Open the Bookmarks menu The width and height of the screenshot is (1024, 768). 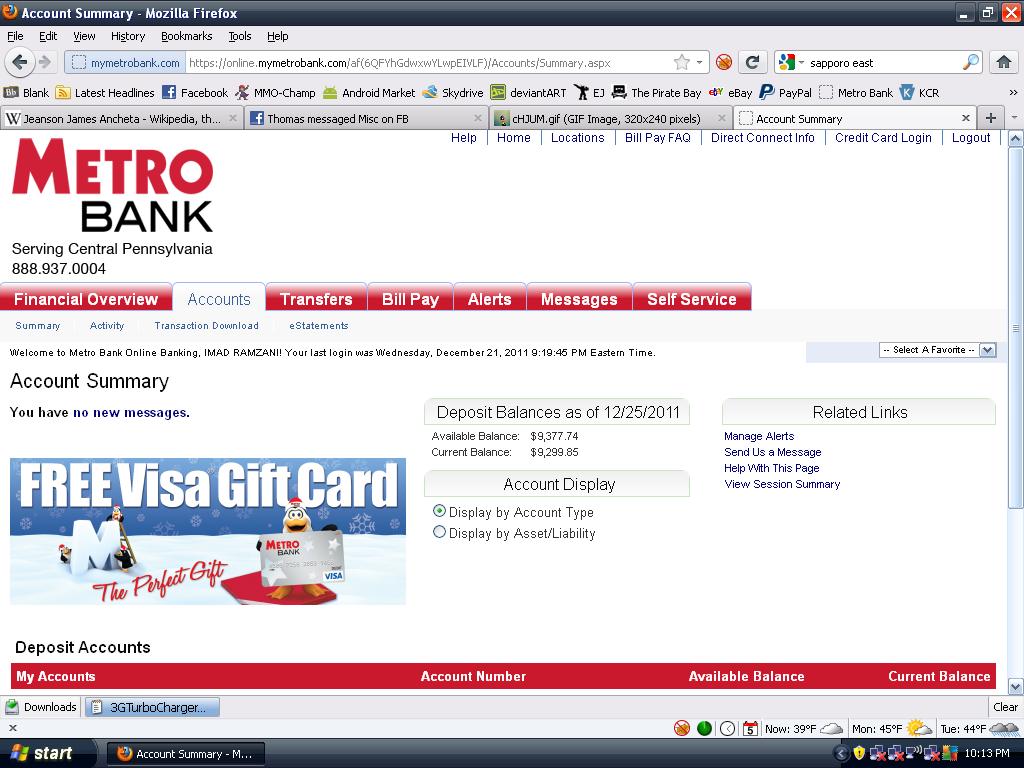[186, 36]
